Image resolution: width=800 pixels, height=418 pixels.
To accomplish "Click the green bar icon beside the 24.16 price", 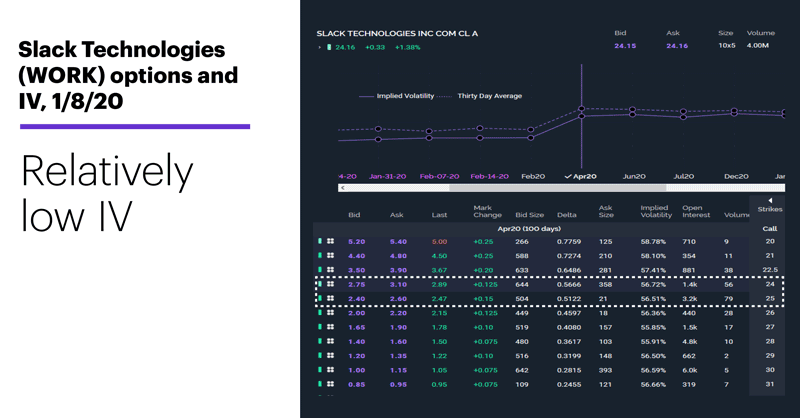I will [x=329, y=47].
